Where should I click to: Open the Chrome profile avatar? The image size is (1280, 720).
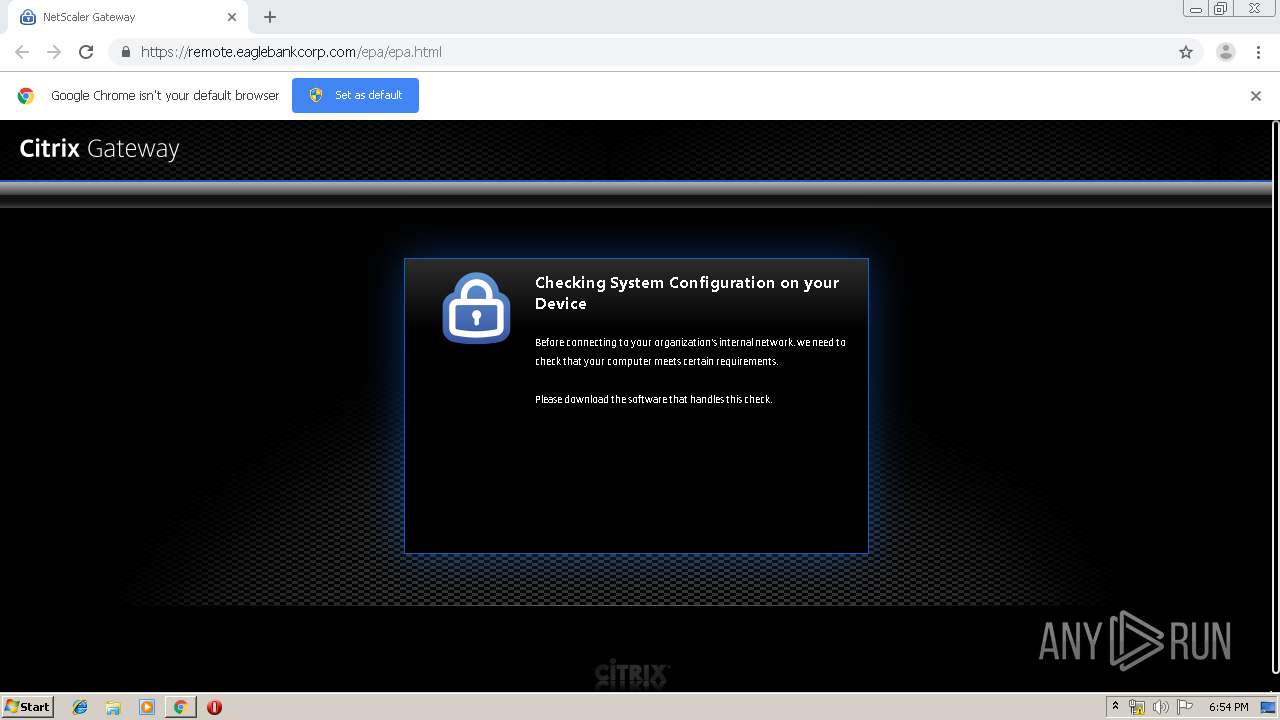coord(1226,52)
